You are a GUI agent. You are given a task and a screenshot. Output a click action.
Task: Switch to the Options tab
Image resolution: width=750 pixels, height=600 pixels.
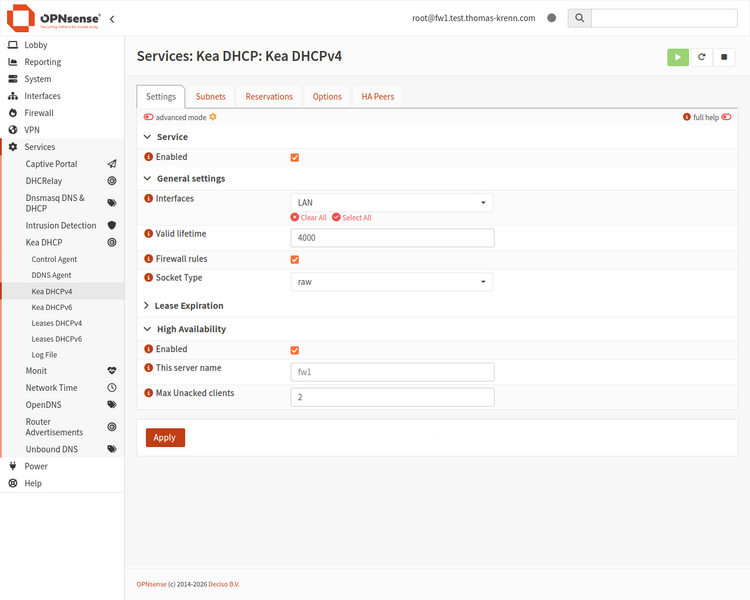click(x=327, y=97)
